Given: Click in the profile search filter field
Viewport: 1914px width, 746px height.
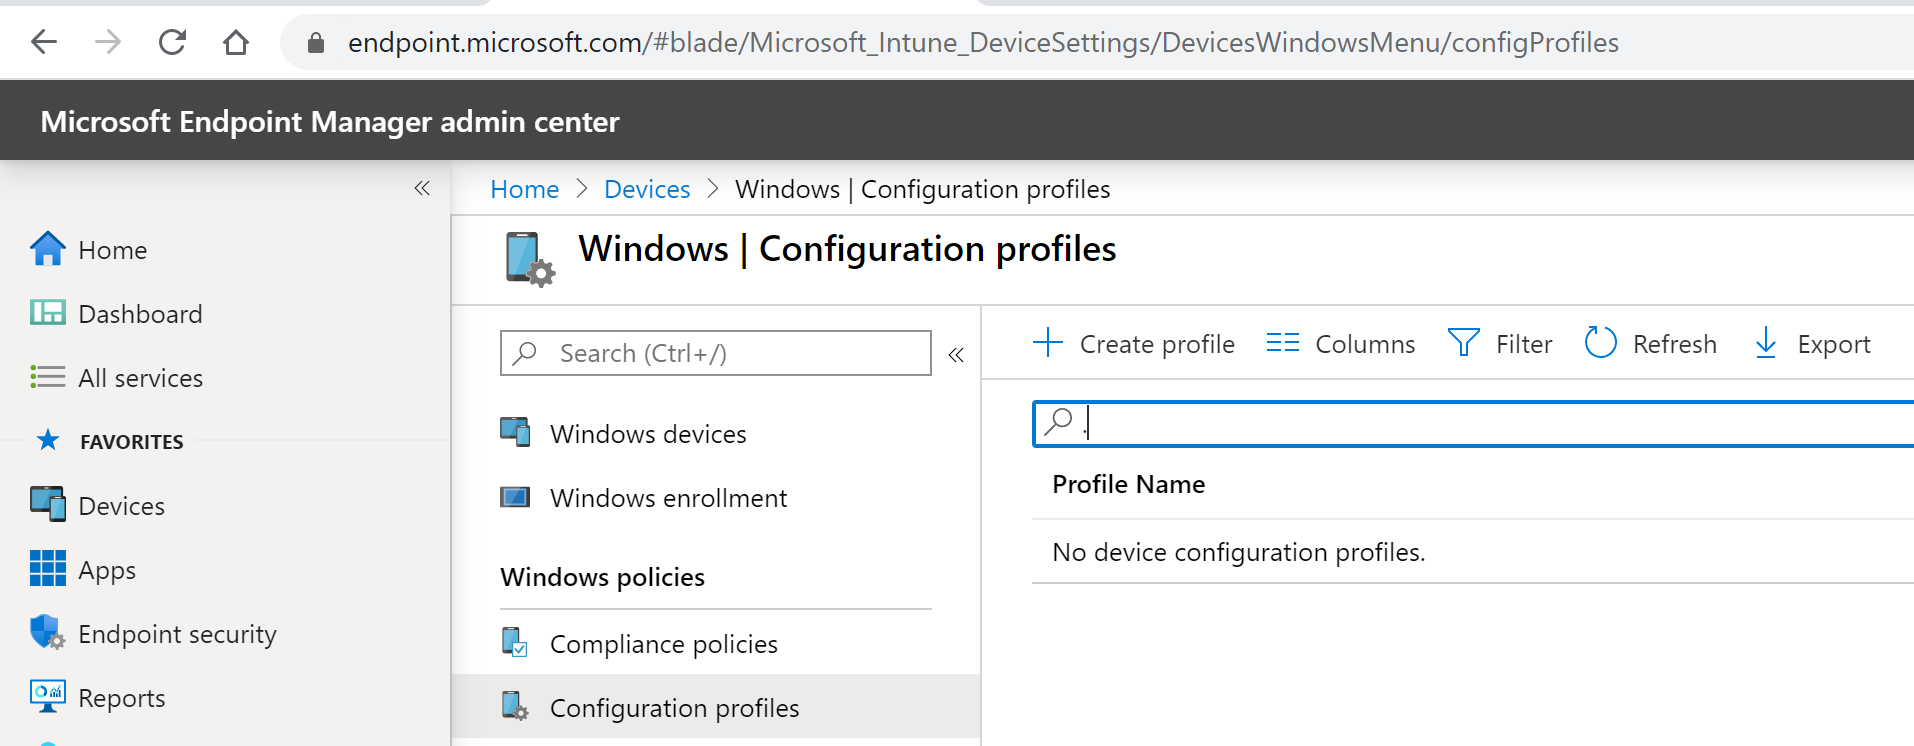Looking at the screenshot, I should (1473, 423).
